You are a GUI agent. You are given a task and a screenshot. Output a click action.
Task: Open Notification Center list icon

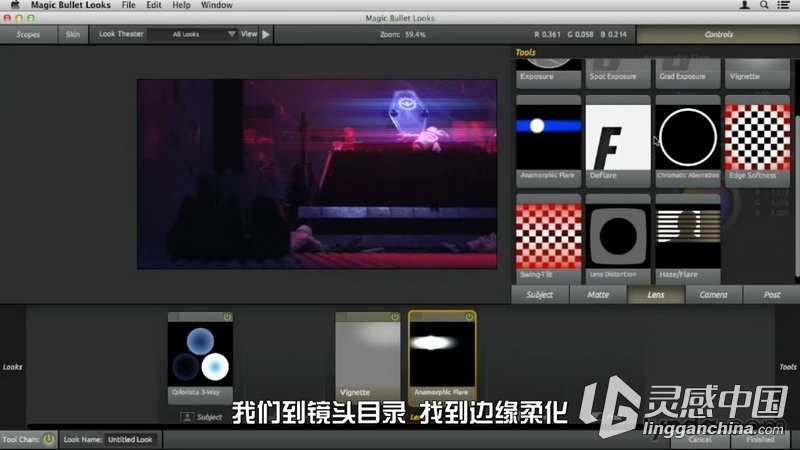783,5
